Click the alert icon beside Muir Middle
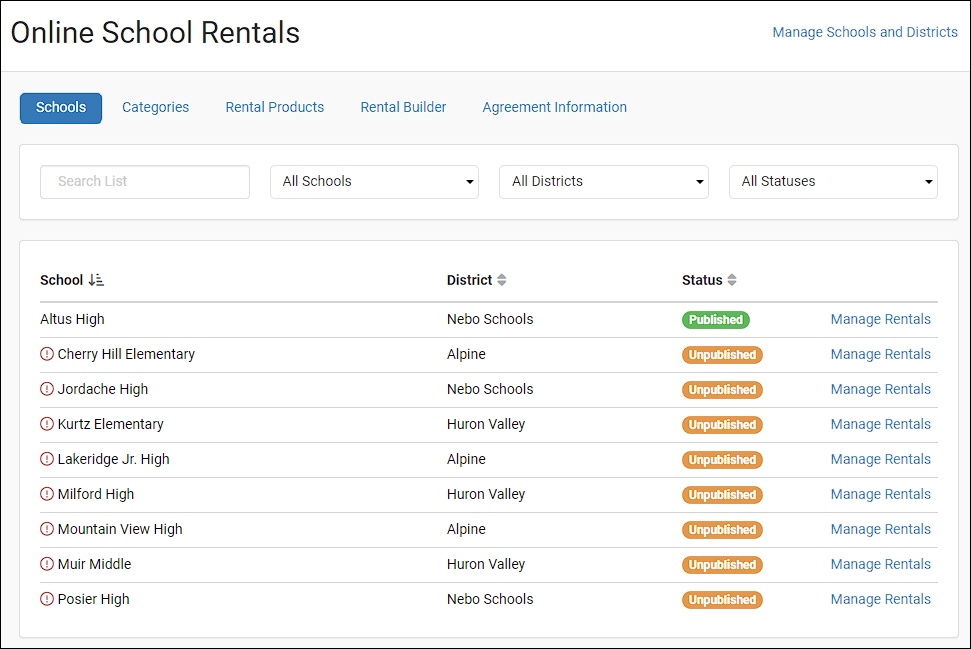 pyautogui.click(x=46, y=564)
